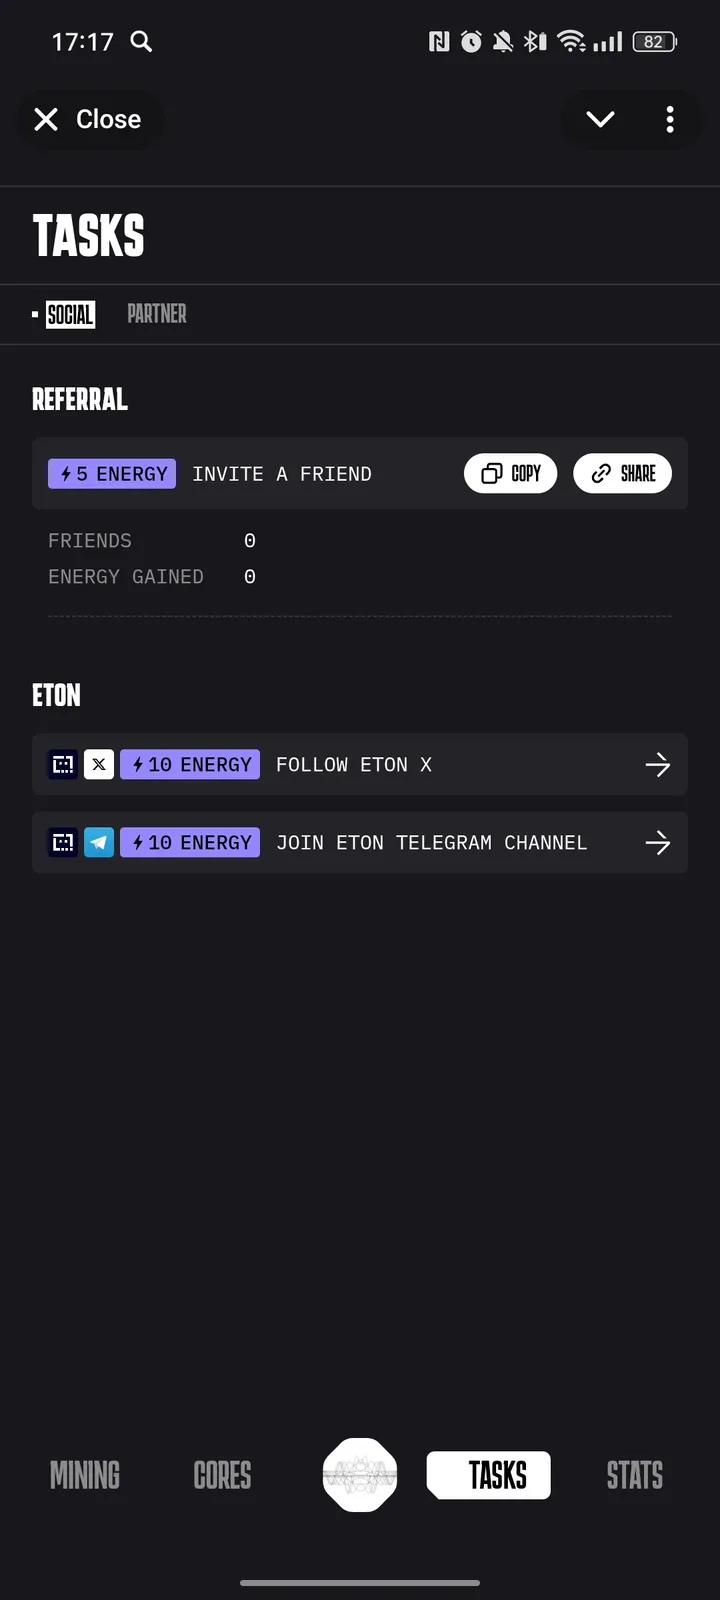Viewport: 720px width, 1600px height.
Task: Select the Social tab
Action: click(70, 315)
